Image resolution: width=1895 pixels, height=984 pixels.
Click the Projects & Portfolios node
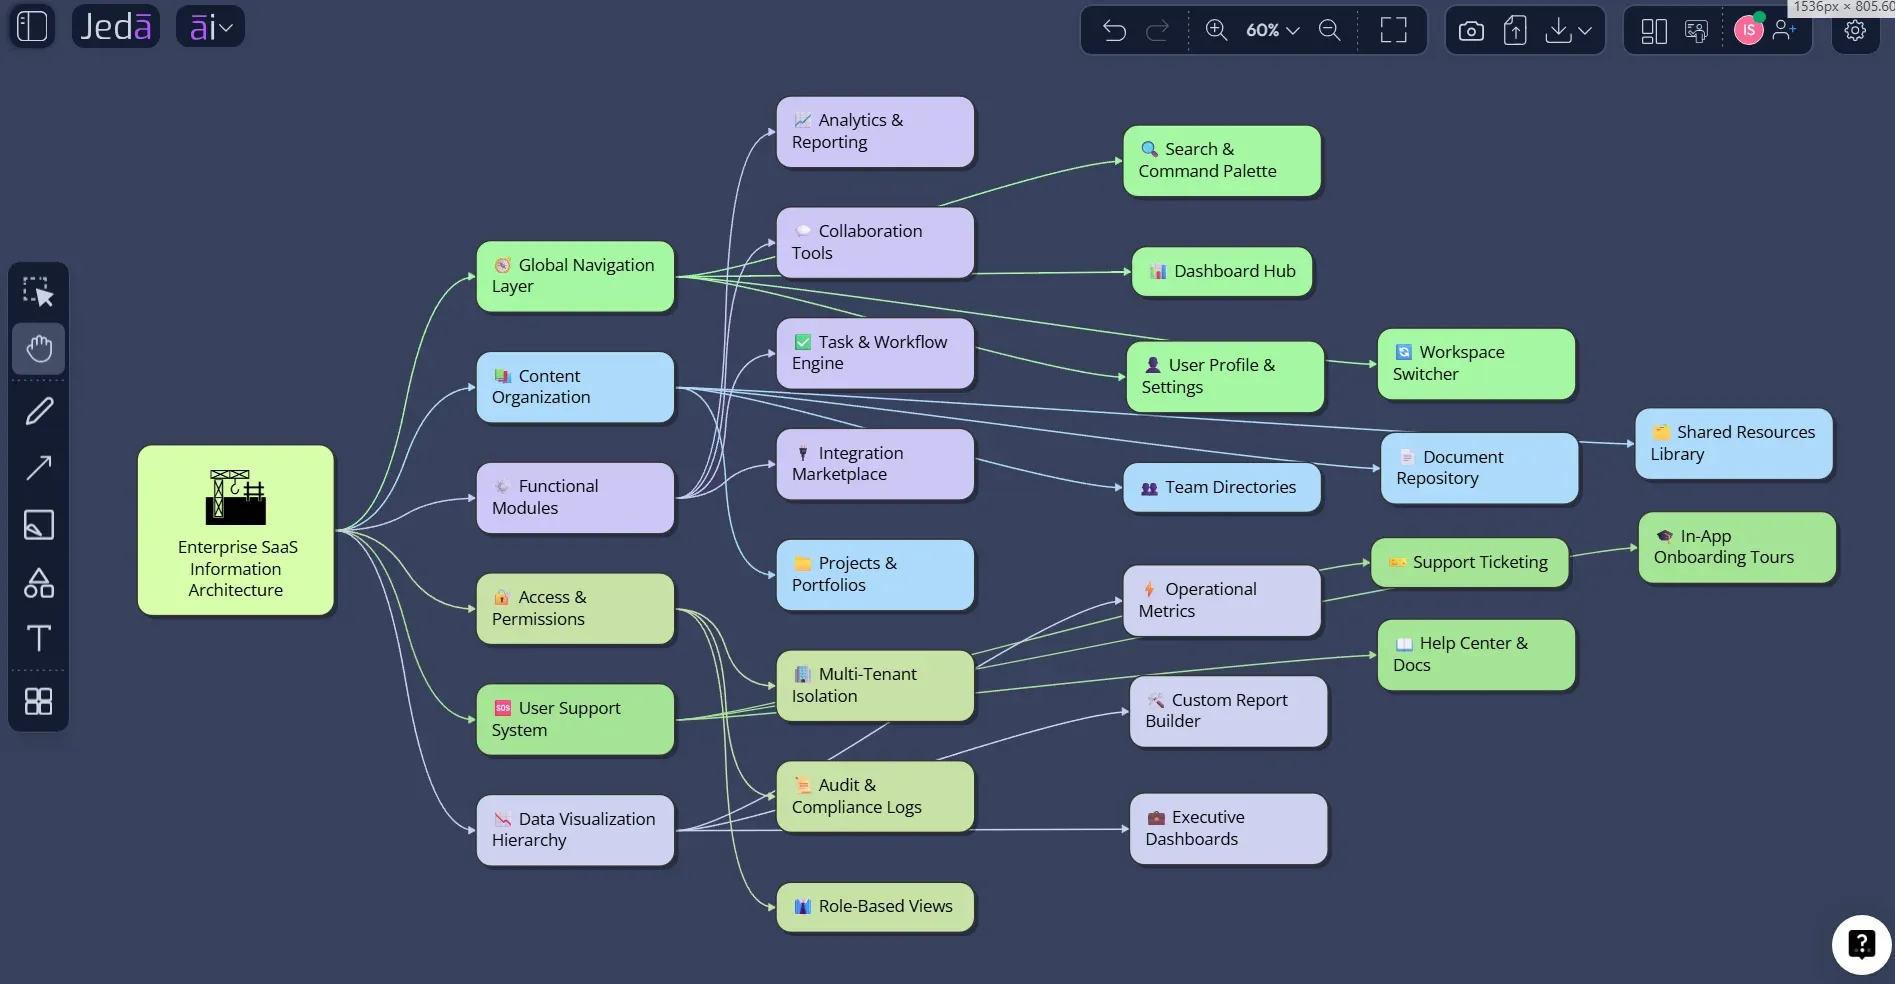click(875, 574)
